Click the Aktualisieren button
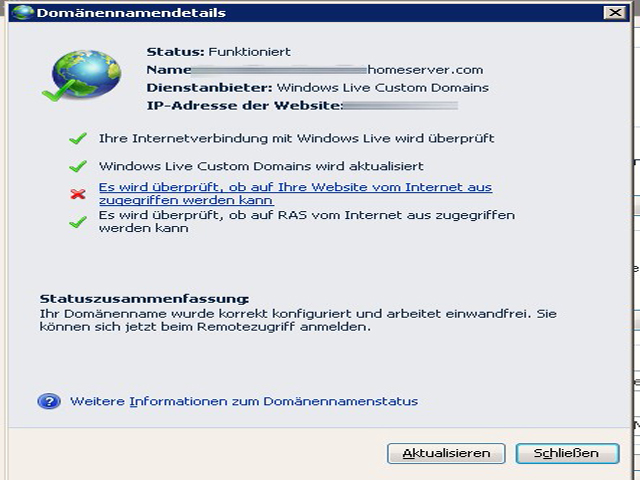Image resolution: width=640 pixels, height=480 pixels. pos(446,453)
